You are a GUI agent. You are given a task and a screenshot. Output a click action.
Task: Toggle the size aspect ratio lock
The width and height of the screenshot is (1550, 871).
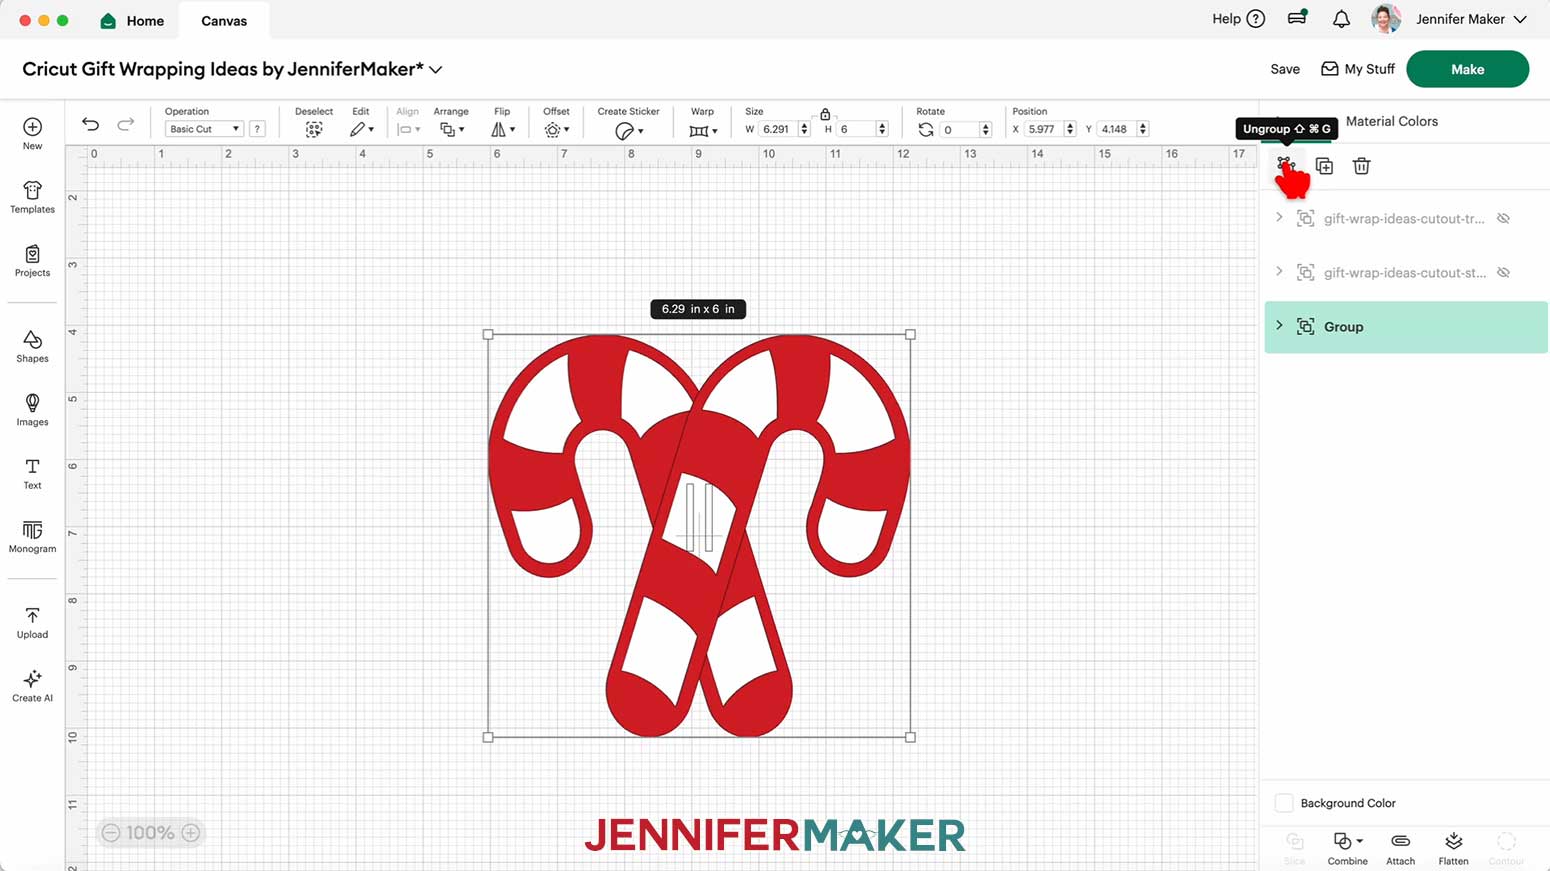tap(825, 114)
